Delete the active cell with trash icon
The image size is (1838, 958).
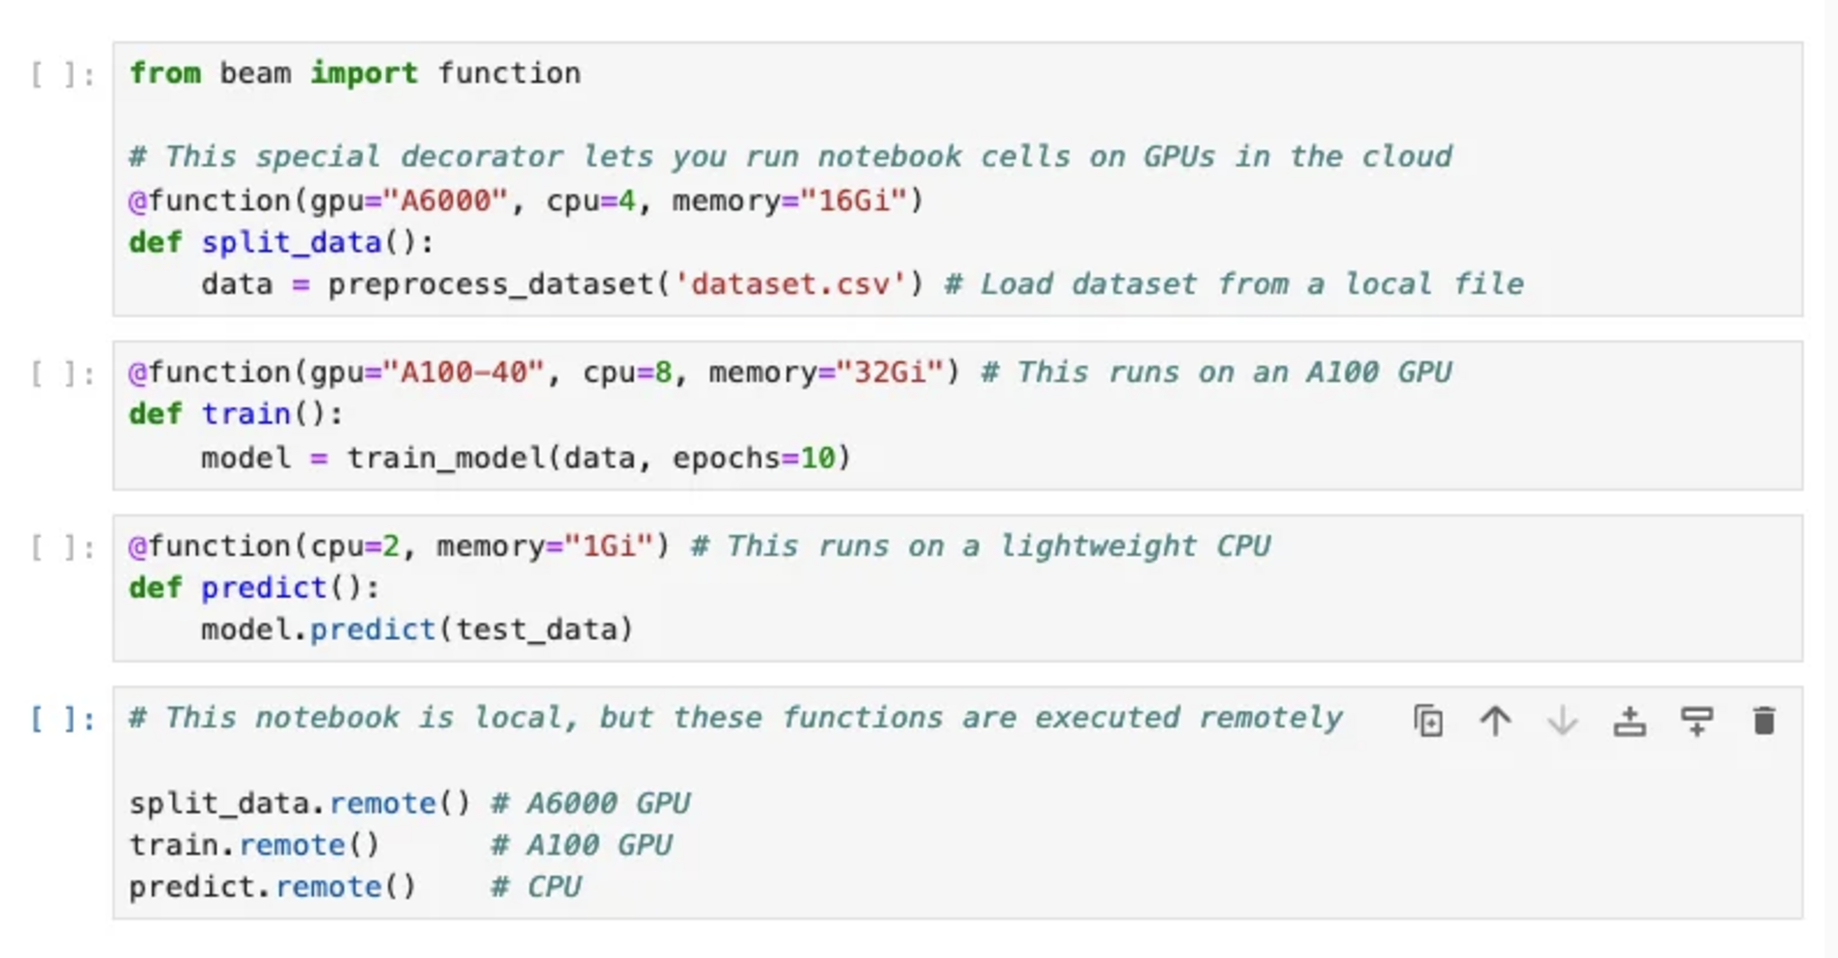tap(1764, 720)
